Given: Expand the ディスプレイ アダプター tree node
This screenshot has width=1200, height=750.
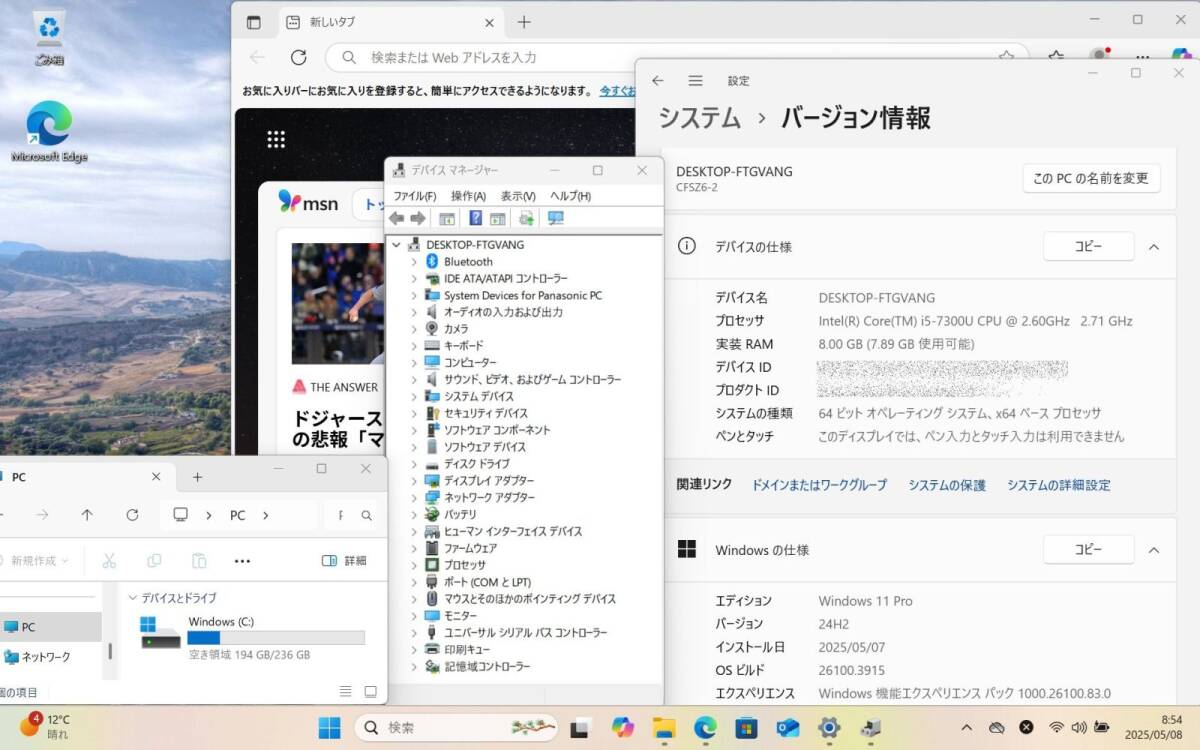Looking at the screenshot, I should pos(414,481).
